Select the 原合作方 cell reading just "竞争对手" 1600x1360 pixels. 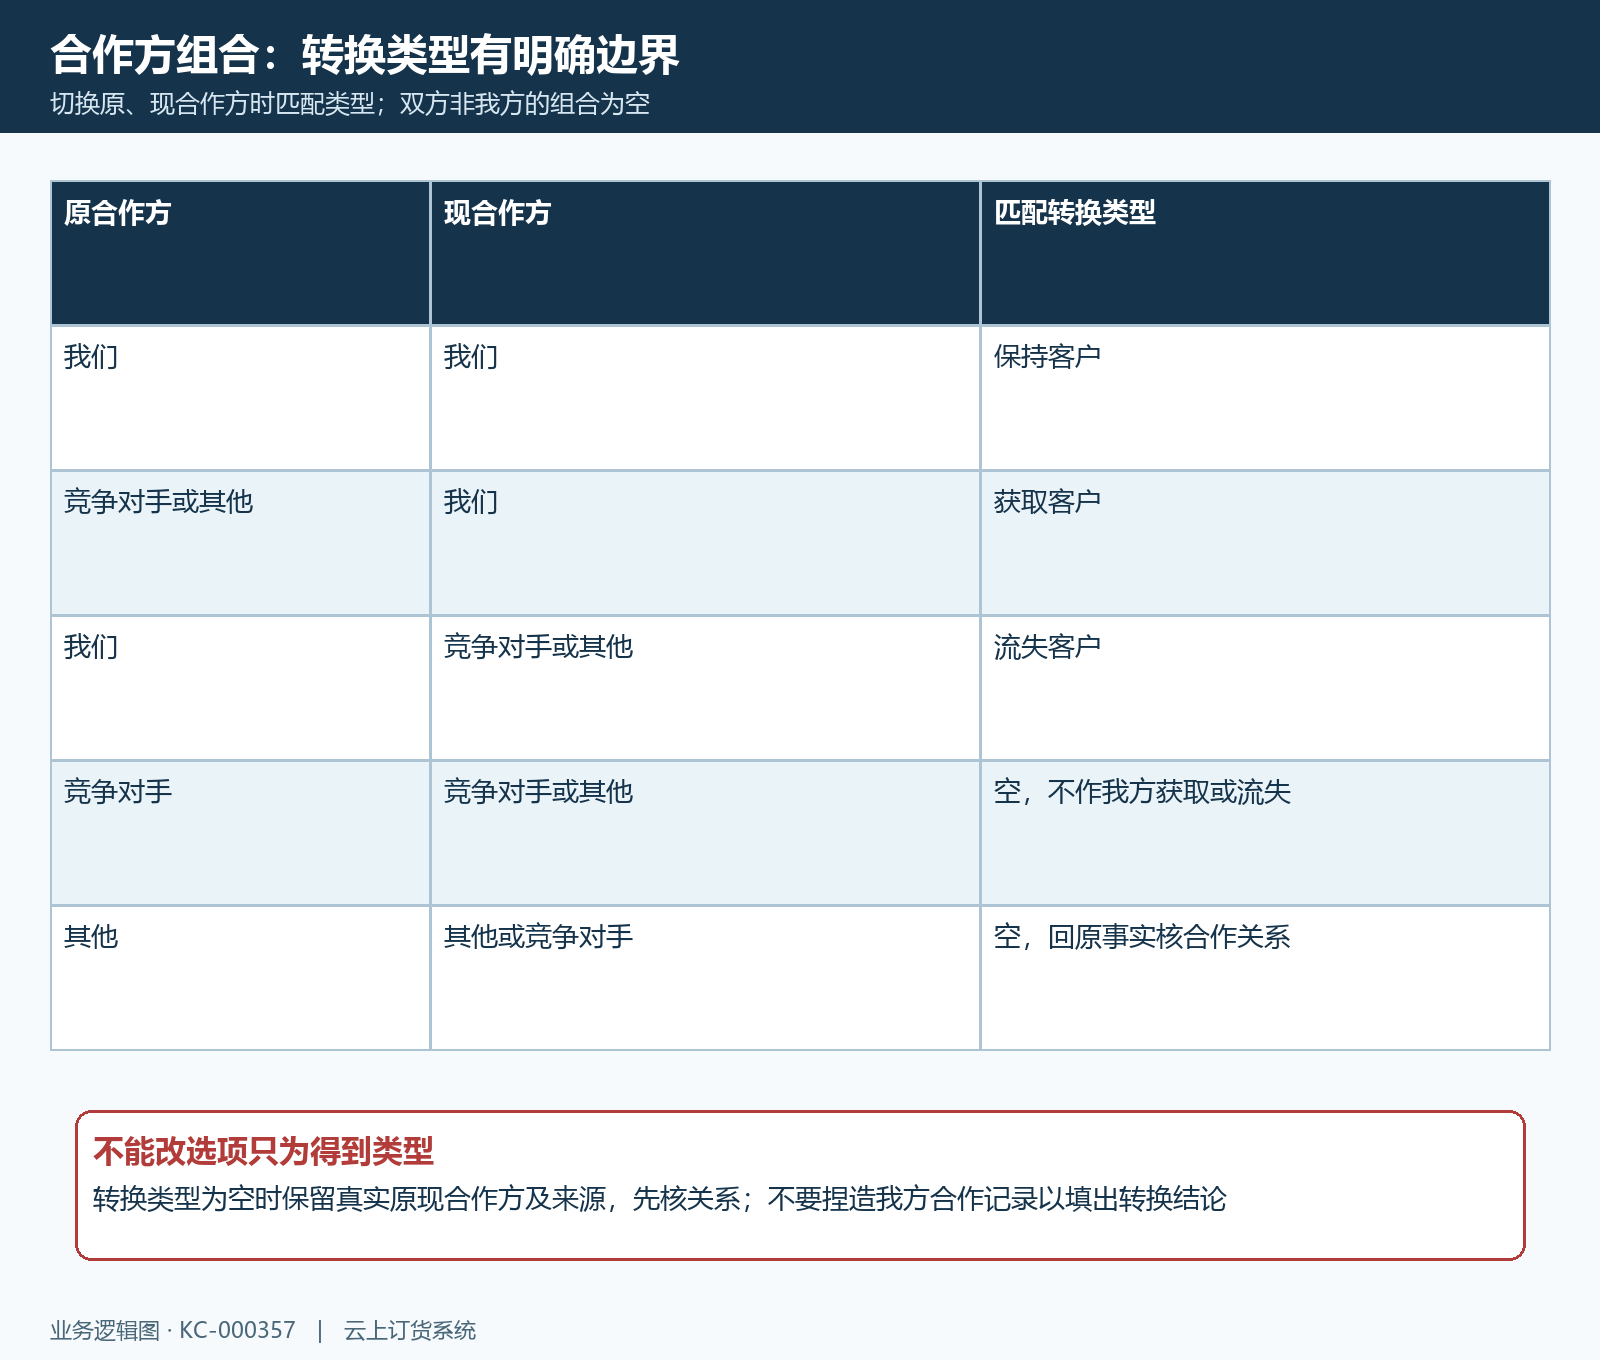pos(240,833)
